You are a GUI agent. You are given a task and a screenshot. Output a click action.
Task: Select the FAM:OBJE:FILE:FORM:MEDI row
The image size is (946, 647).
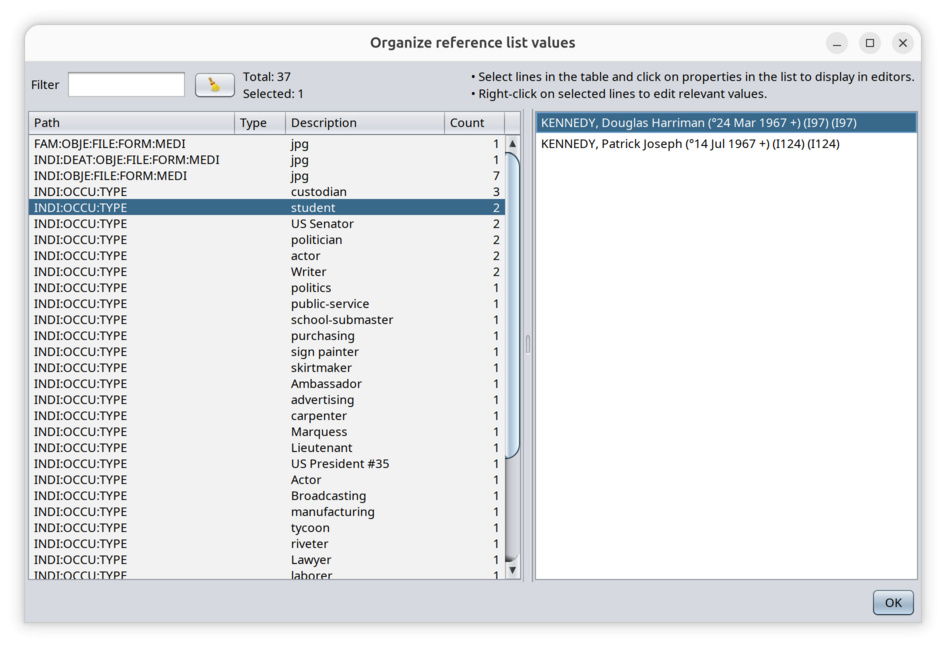tap(267, 144)
